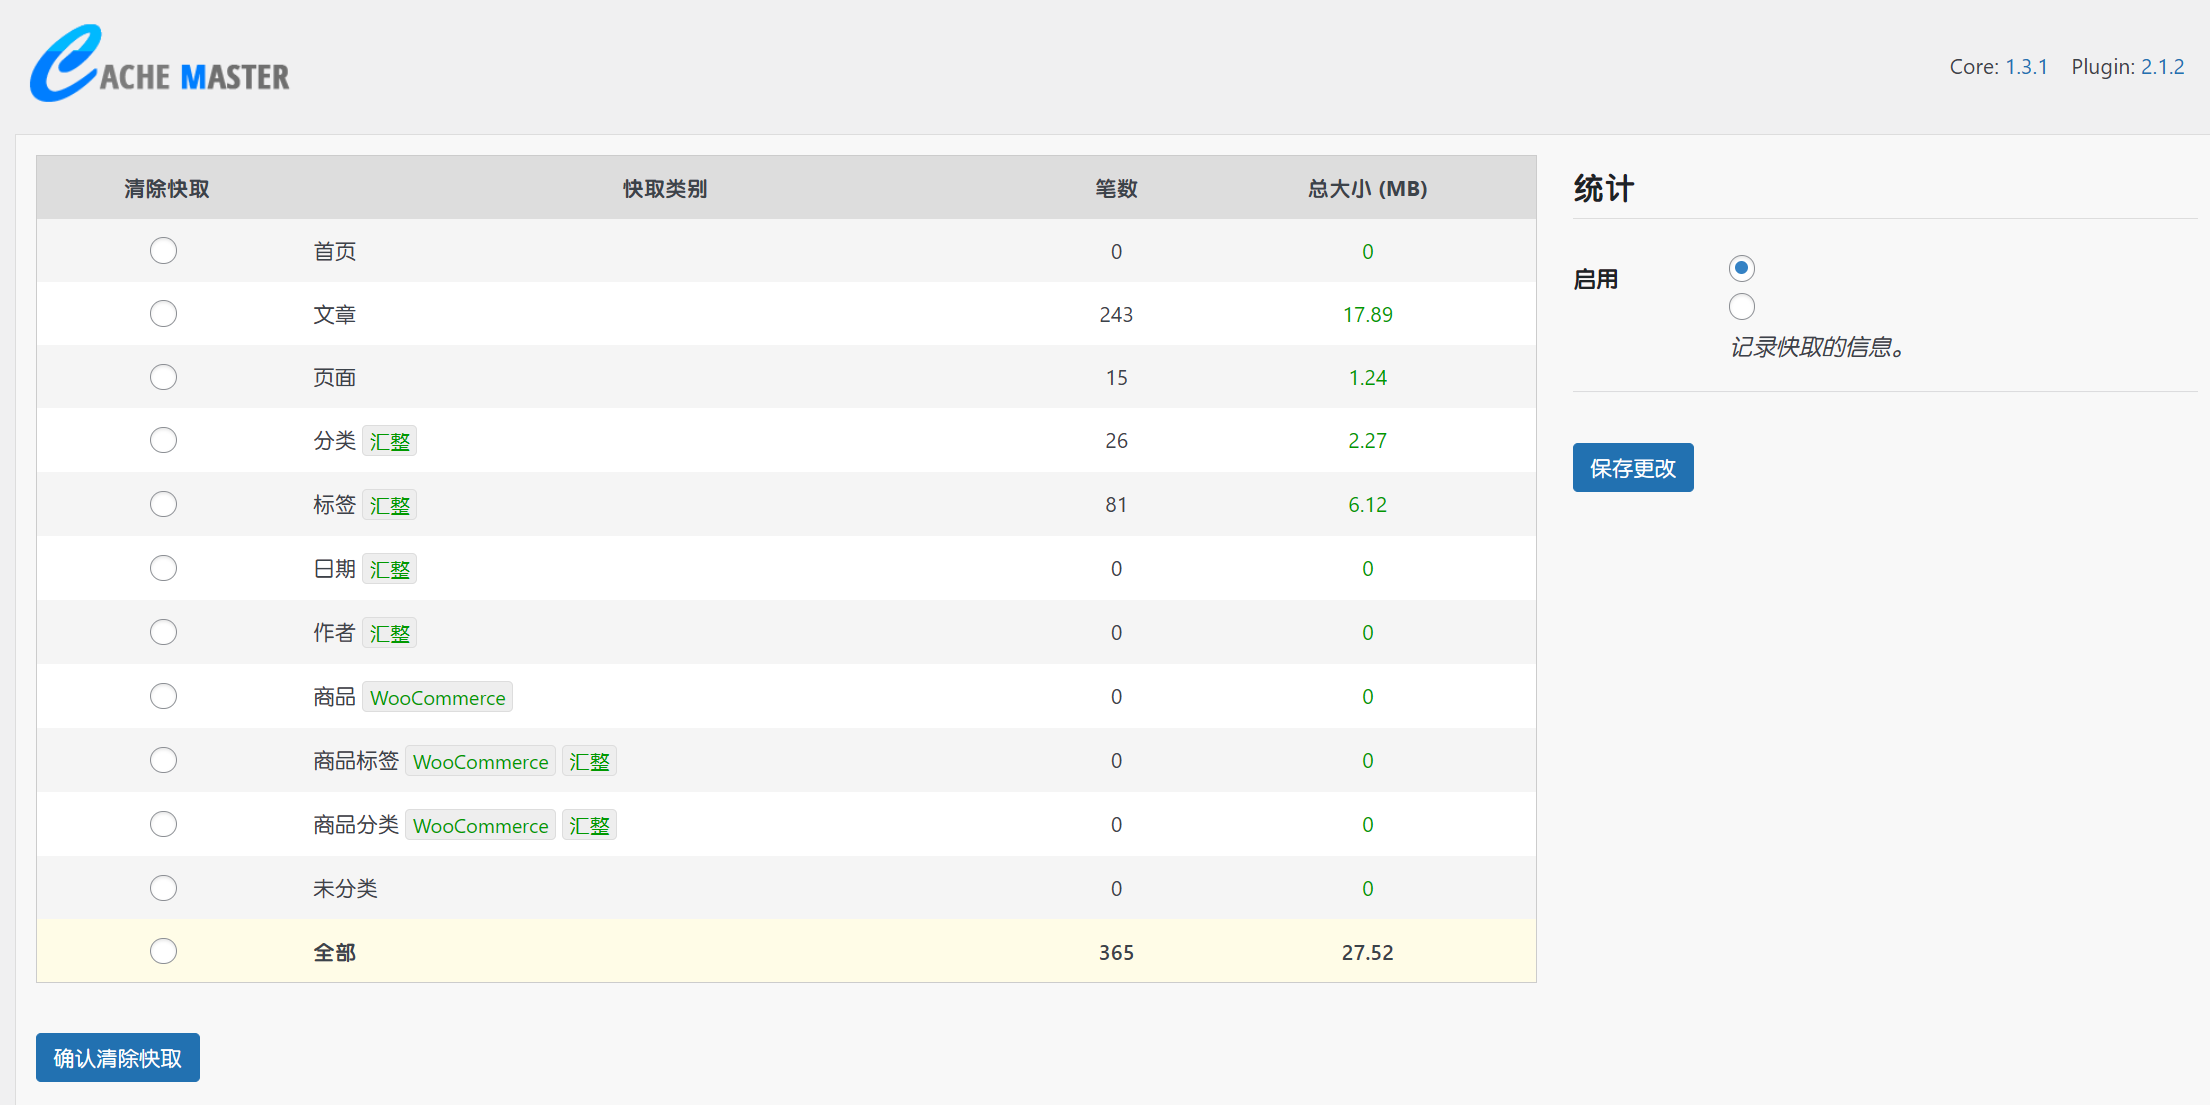Select the 未分类 clear-cache radio button
The image size is (2210, 1105).
(x=163, y=888)
